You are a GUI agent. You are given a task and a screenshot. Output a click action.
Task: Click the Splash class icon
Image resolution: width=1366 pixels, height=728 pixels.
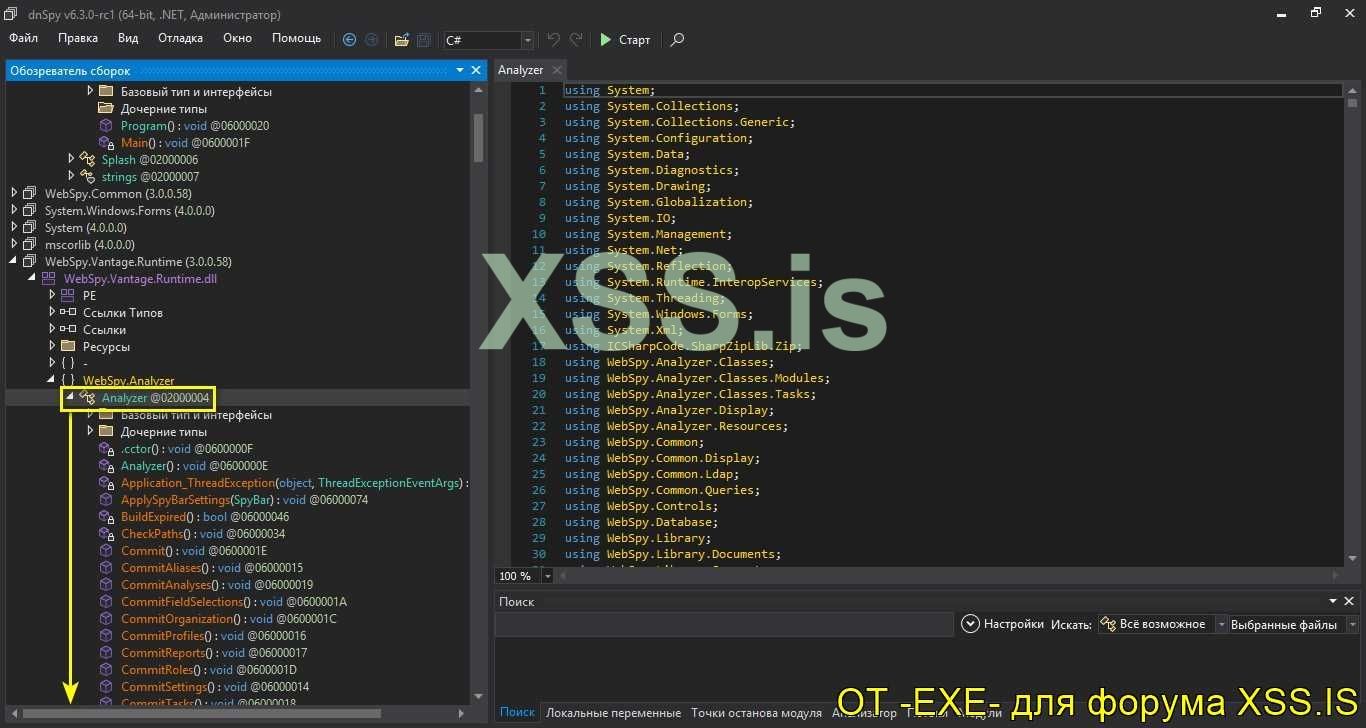[87, 160]
